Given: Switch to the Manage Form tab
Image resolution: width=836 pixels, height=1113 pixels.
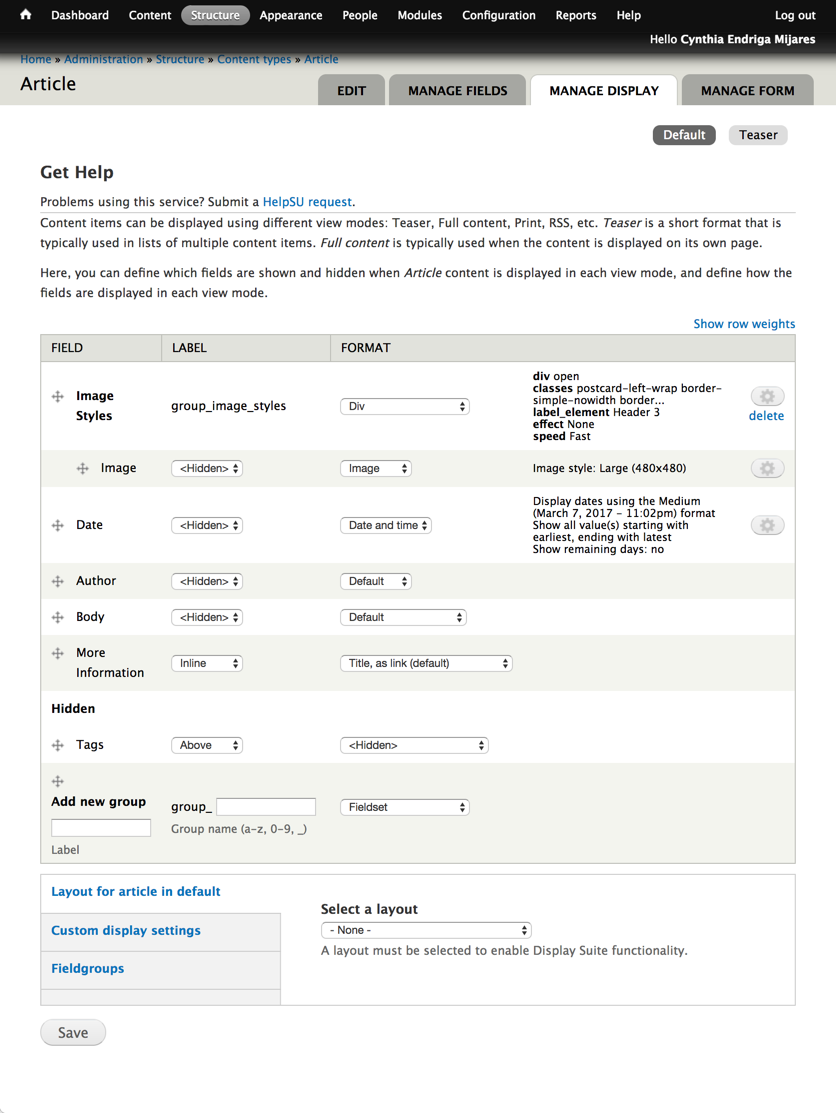Looking at the screenshot, I should tap(747, 90).
